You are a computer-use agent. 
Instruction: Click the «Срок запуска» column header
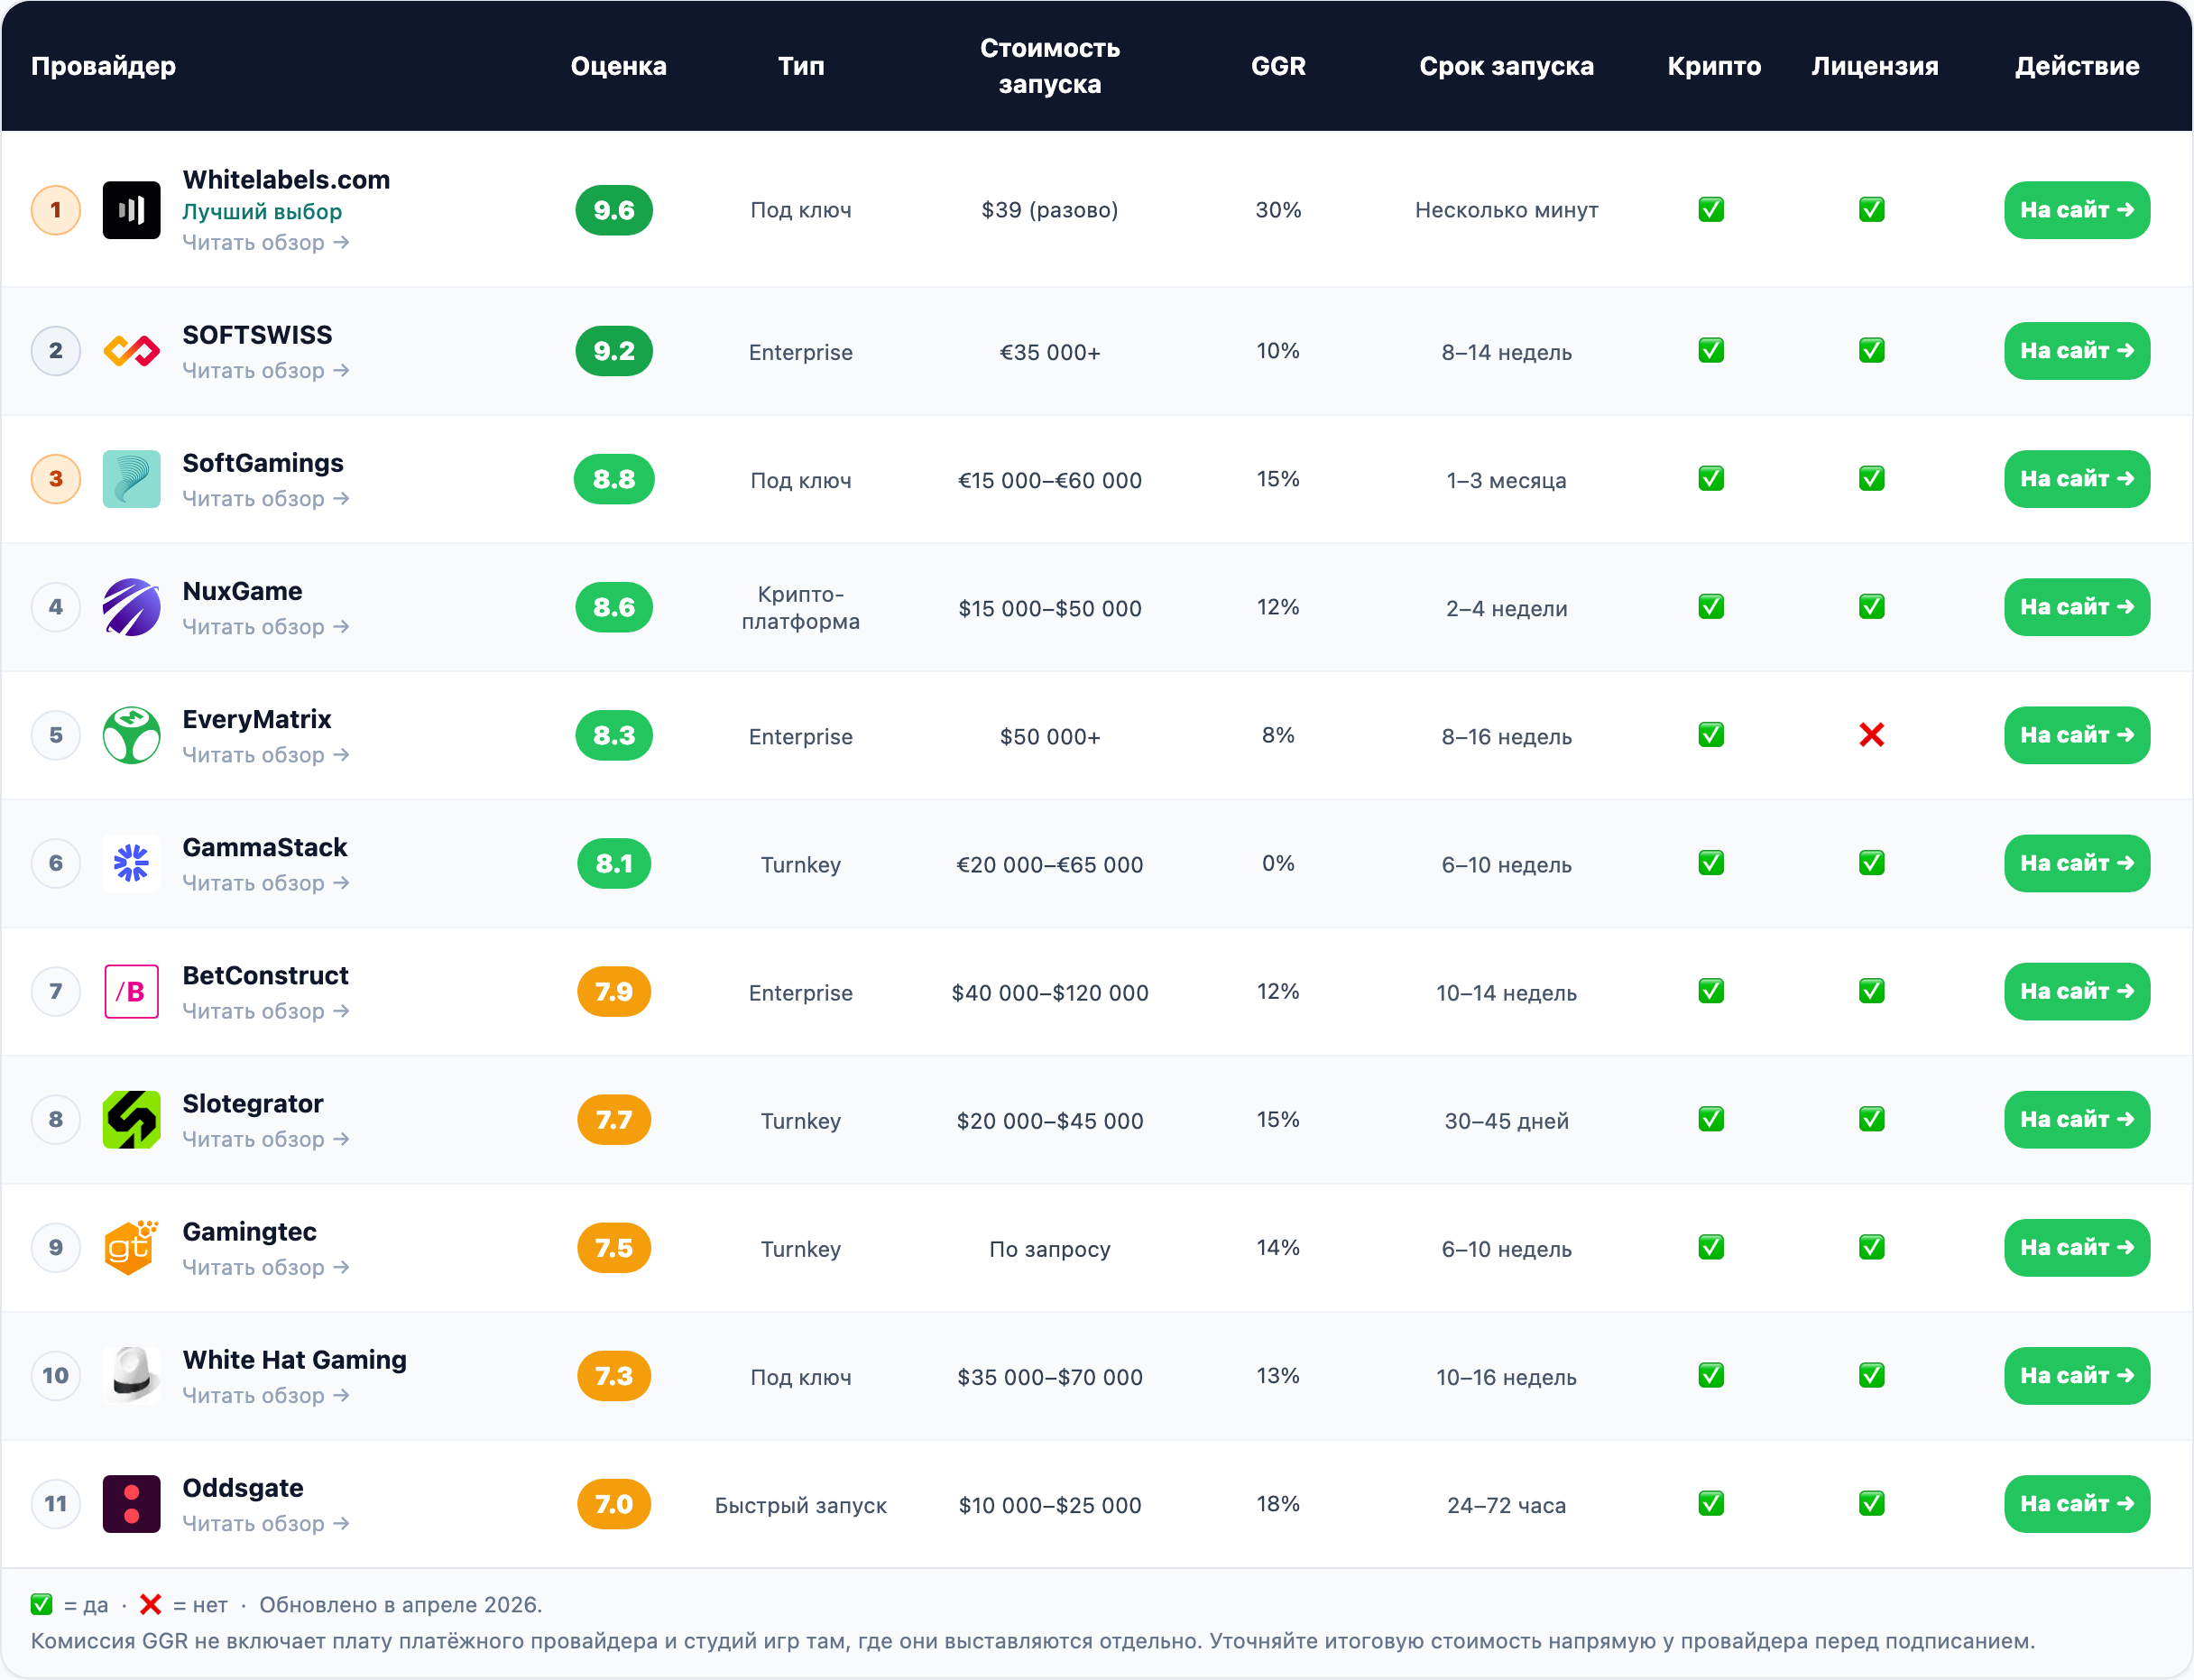click(1506, 66)
